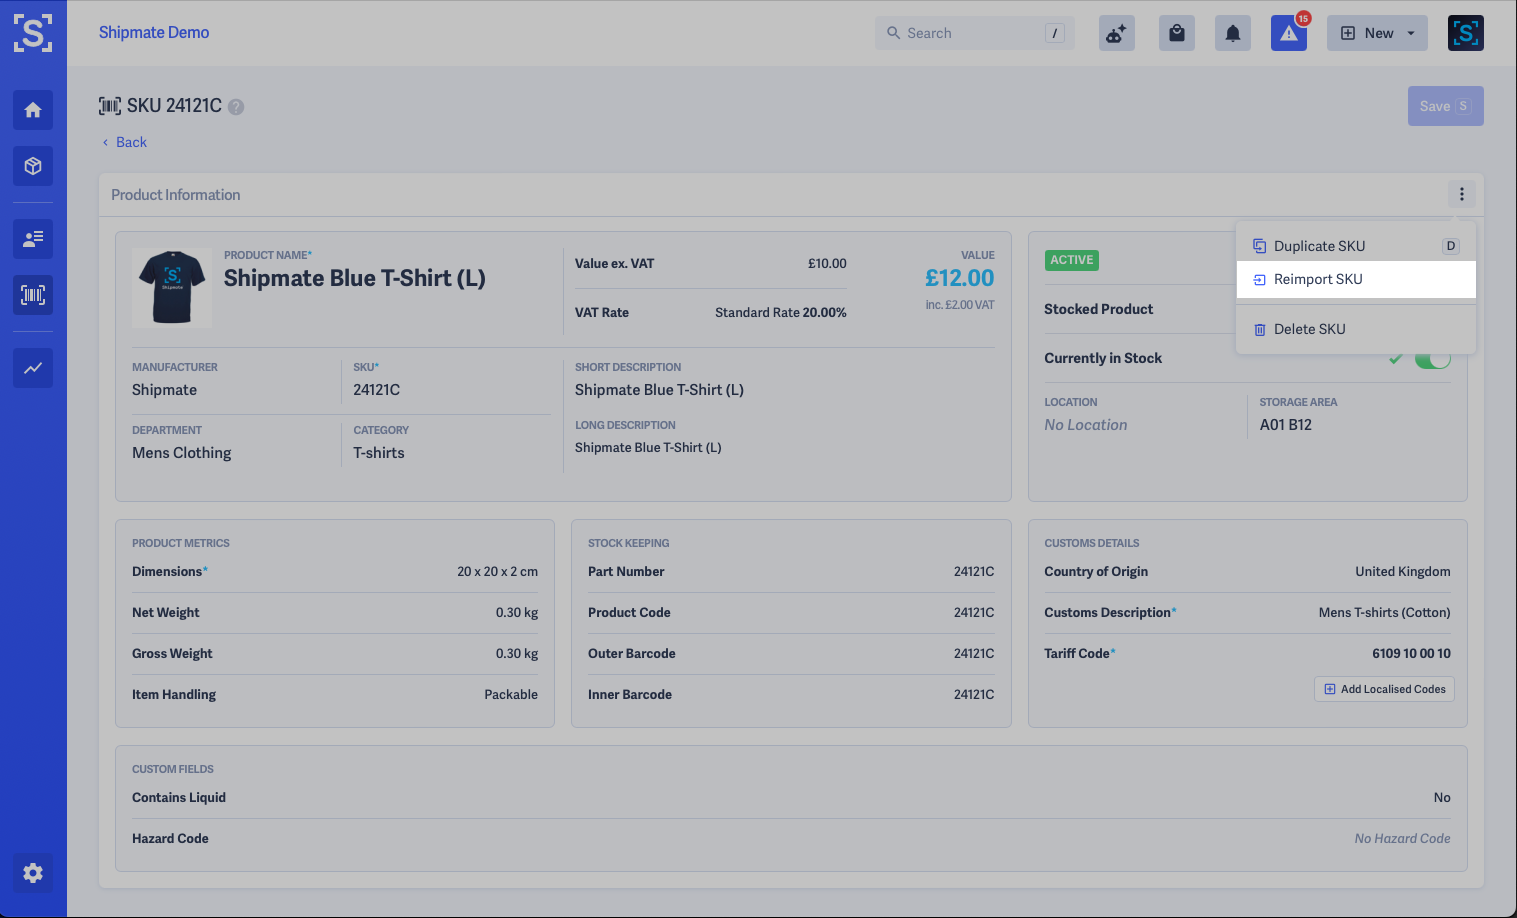
Task: Select Delete SKU from the menu
Action: click(x=1356, y=329)
